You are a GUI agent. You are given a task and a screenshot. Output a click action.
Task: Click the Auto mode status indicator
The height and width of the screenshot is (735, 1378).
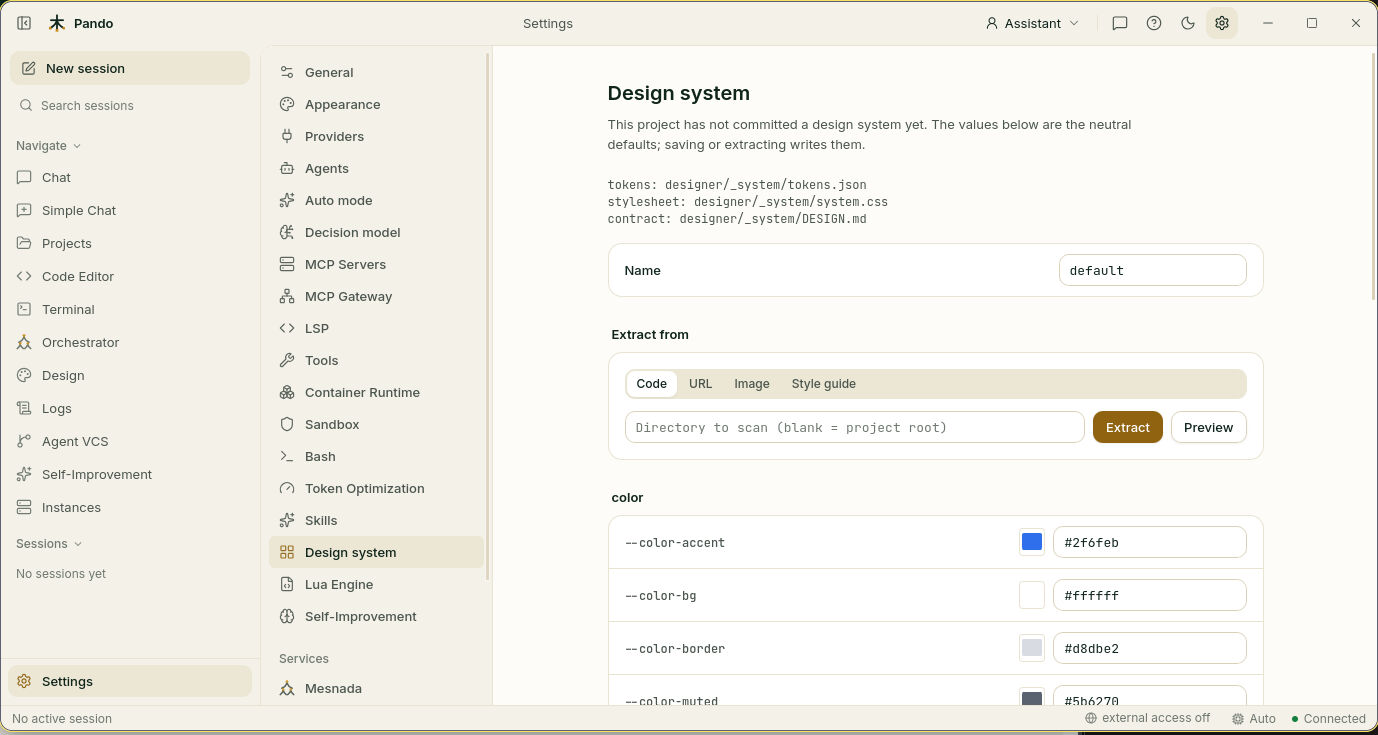click(x=1254, y=719)
